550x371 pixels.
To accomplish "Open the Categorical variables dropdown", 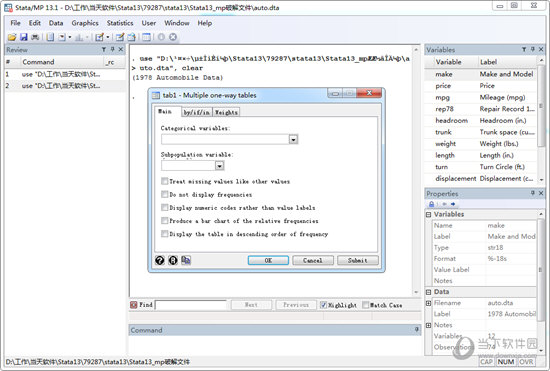I will click(293, 140).
